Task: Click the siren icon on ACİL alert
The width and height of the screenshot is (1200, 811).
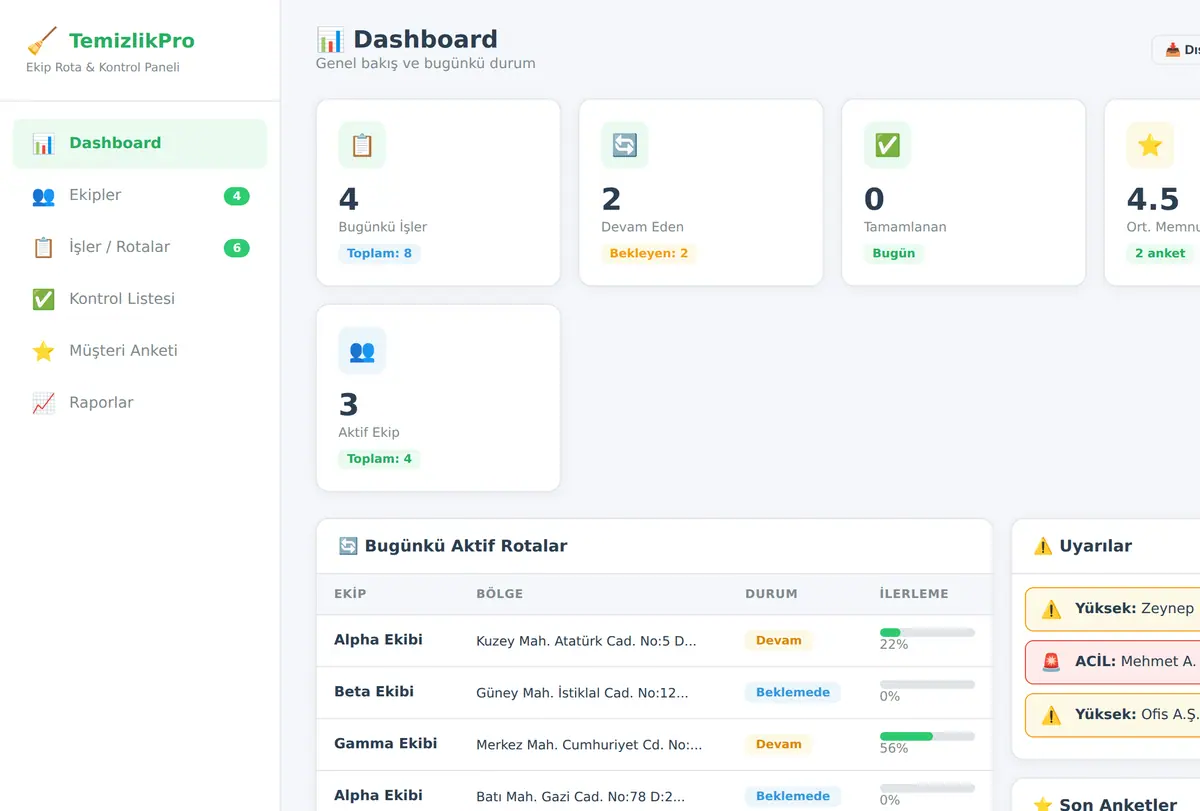Action: coord(1051,662)
